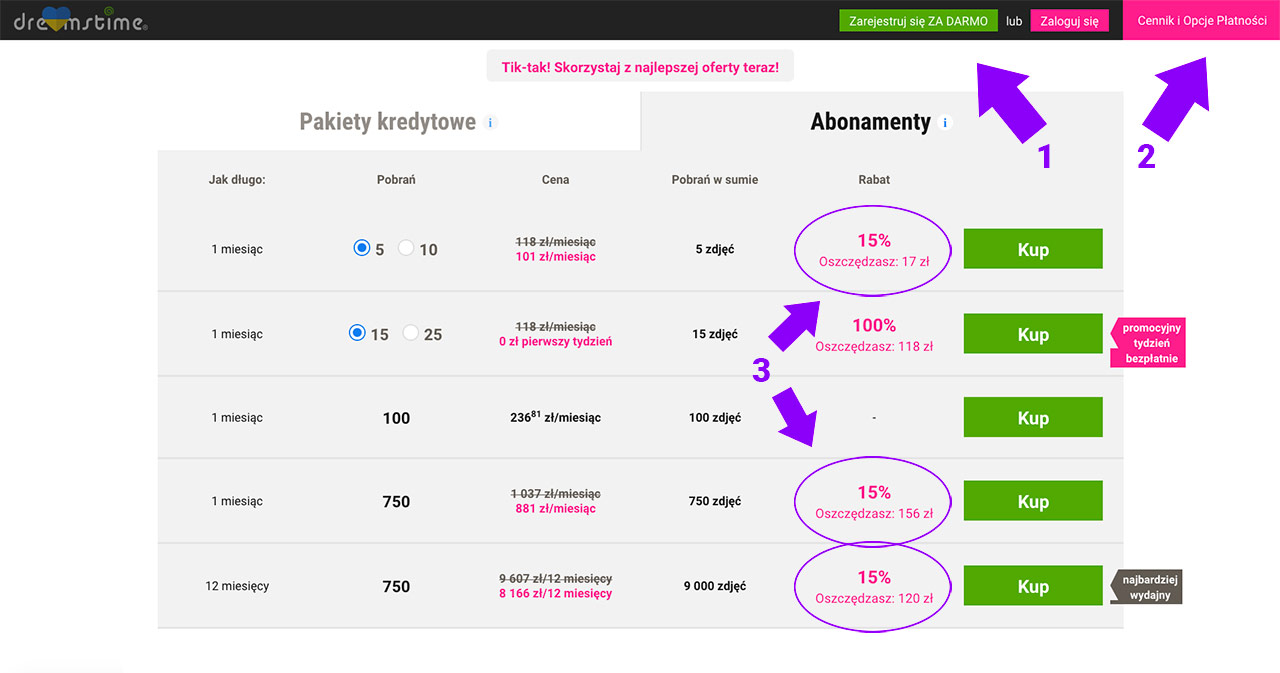Switch to the Pakiety kredytowe tab
Screen dimensions: 1280x673
[387, 122]
